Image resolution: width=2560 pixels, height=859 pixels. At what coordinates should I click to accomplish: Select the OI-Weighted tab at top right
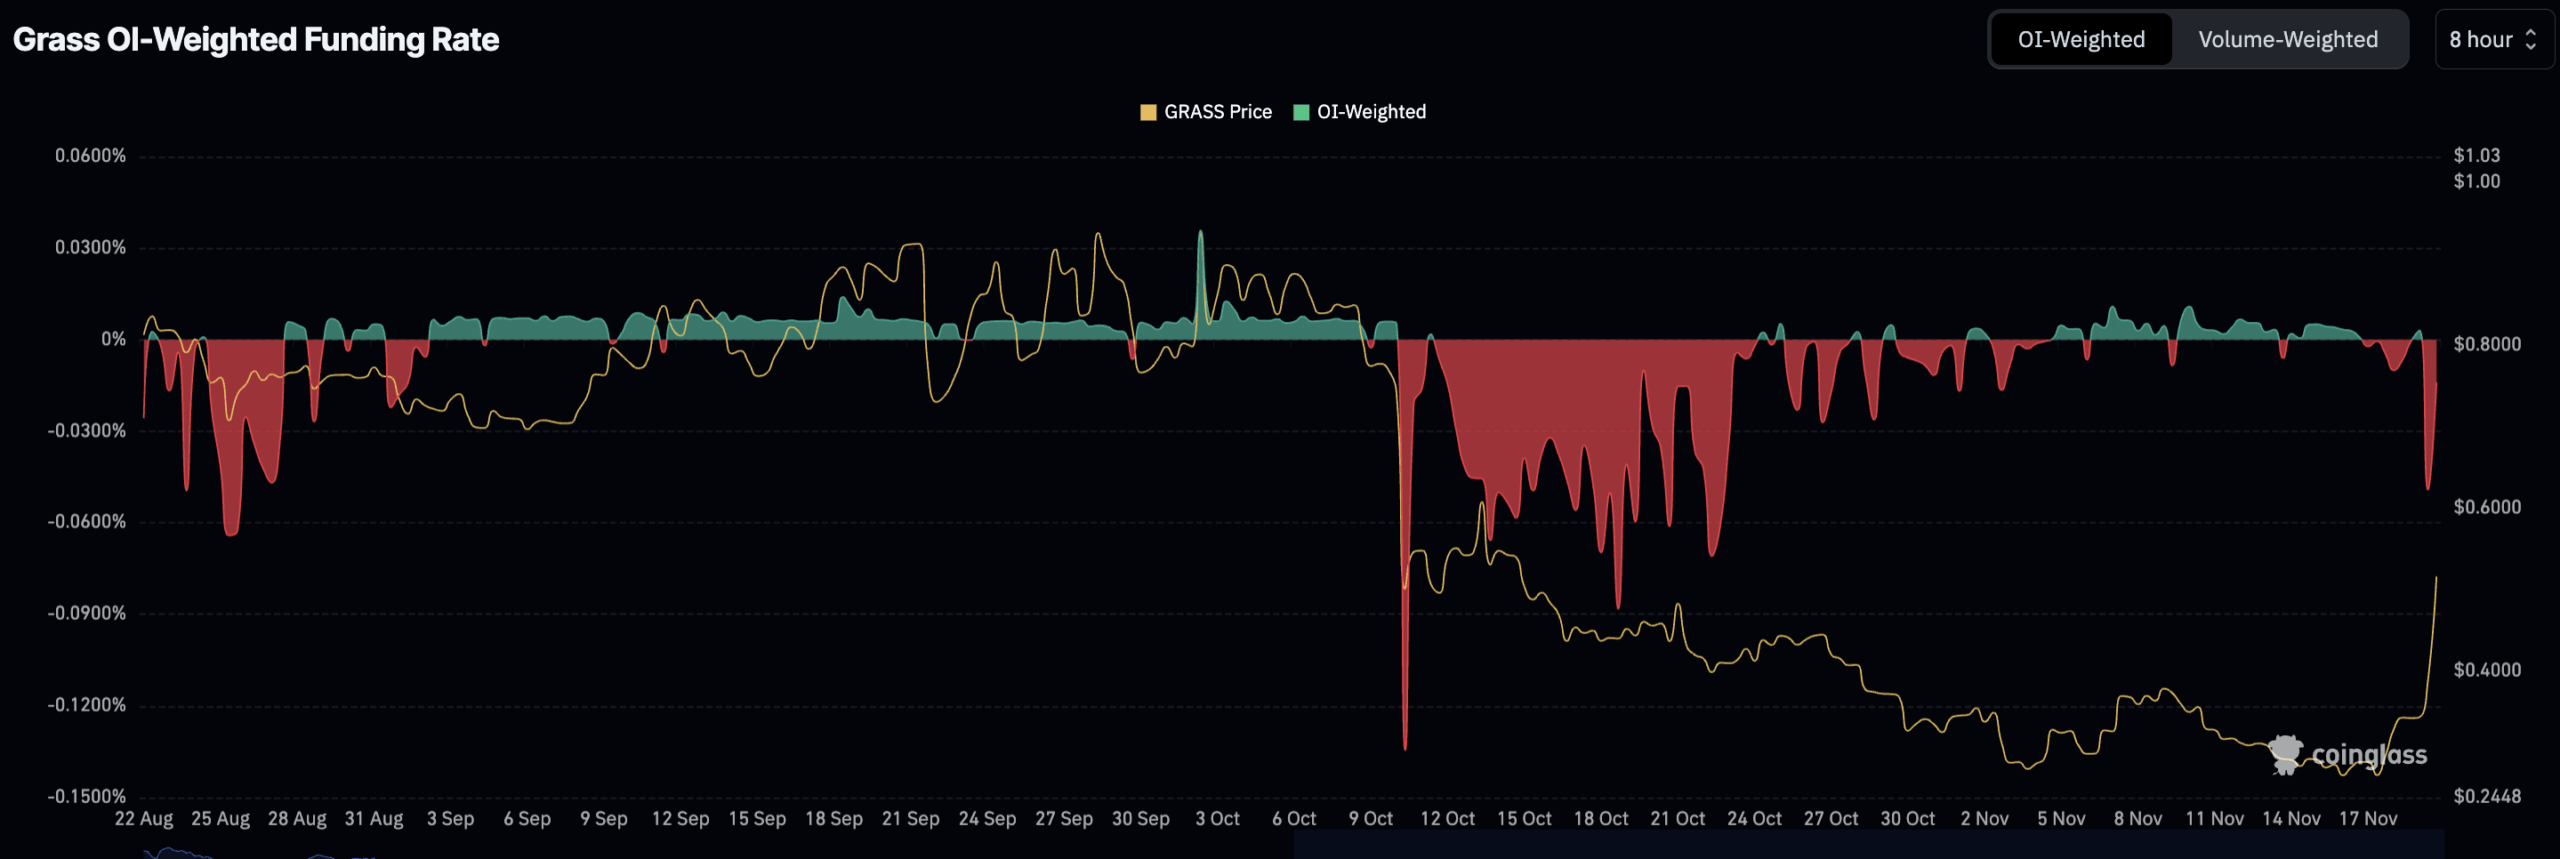(x=2081, y=40)
